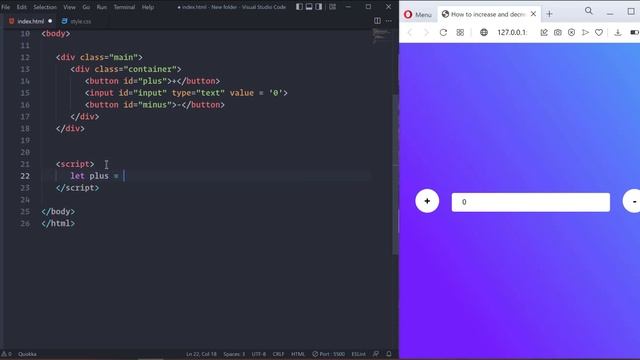The height and width of the screenshot is (360, 640).
Task: Click the Opera search tabs magnifier icon
Action: coord(589,11)
